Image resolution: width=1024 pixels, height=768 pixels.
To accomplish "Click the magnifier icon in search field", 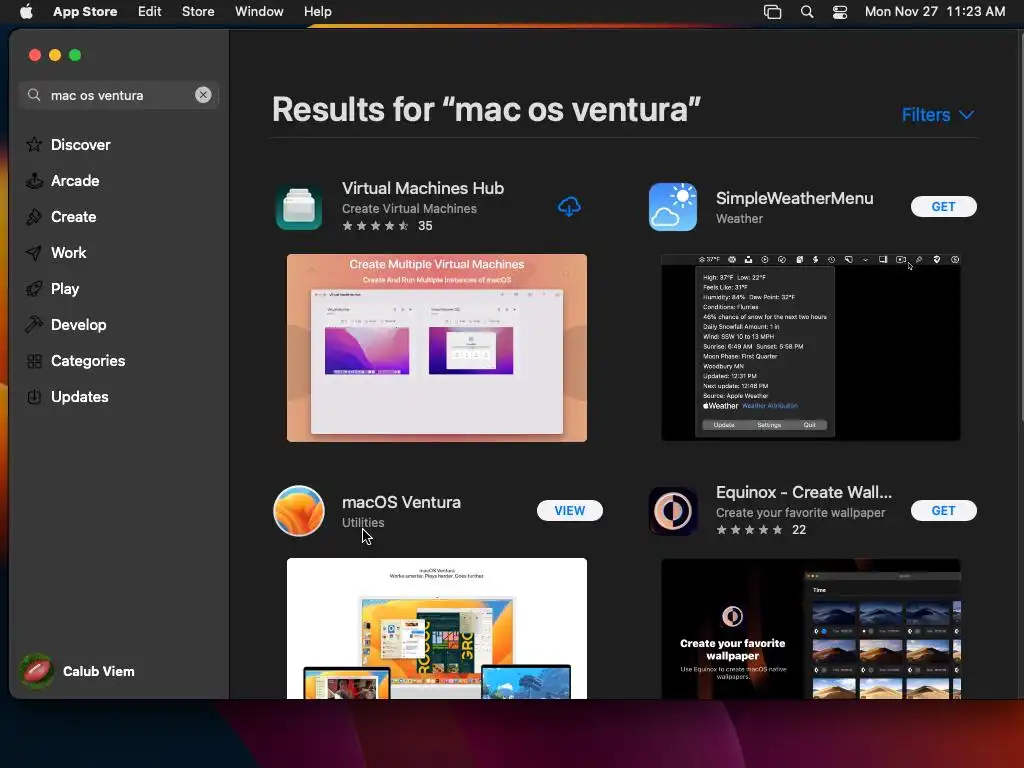I will click(x=34, y=95).
